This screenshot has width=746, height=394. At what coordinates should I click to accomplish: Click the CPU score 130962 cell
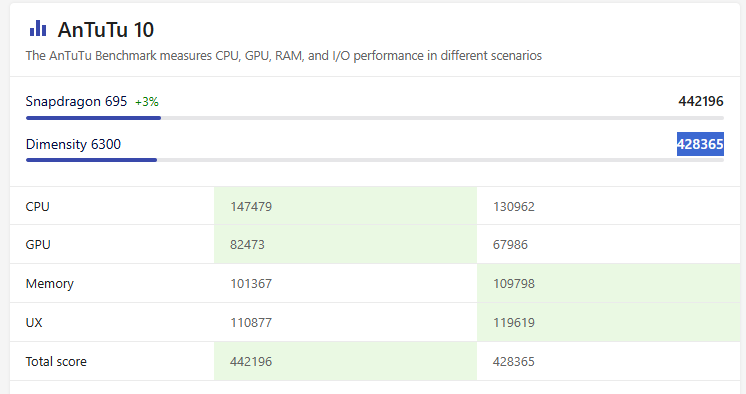pyautogui.click(x=609, y=206)
